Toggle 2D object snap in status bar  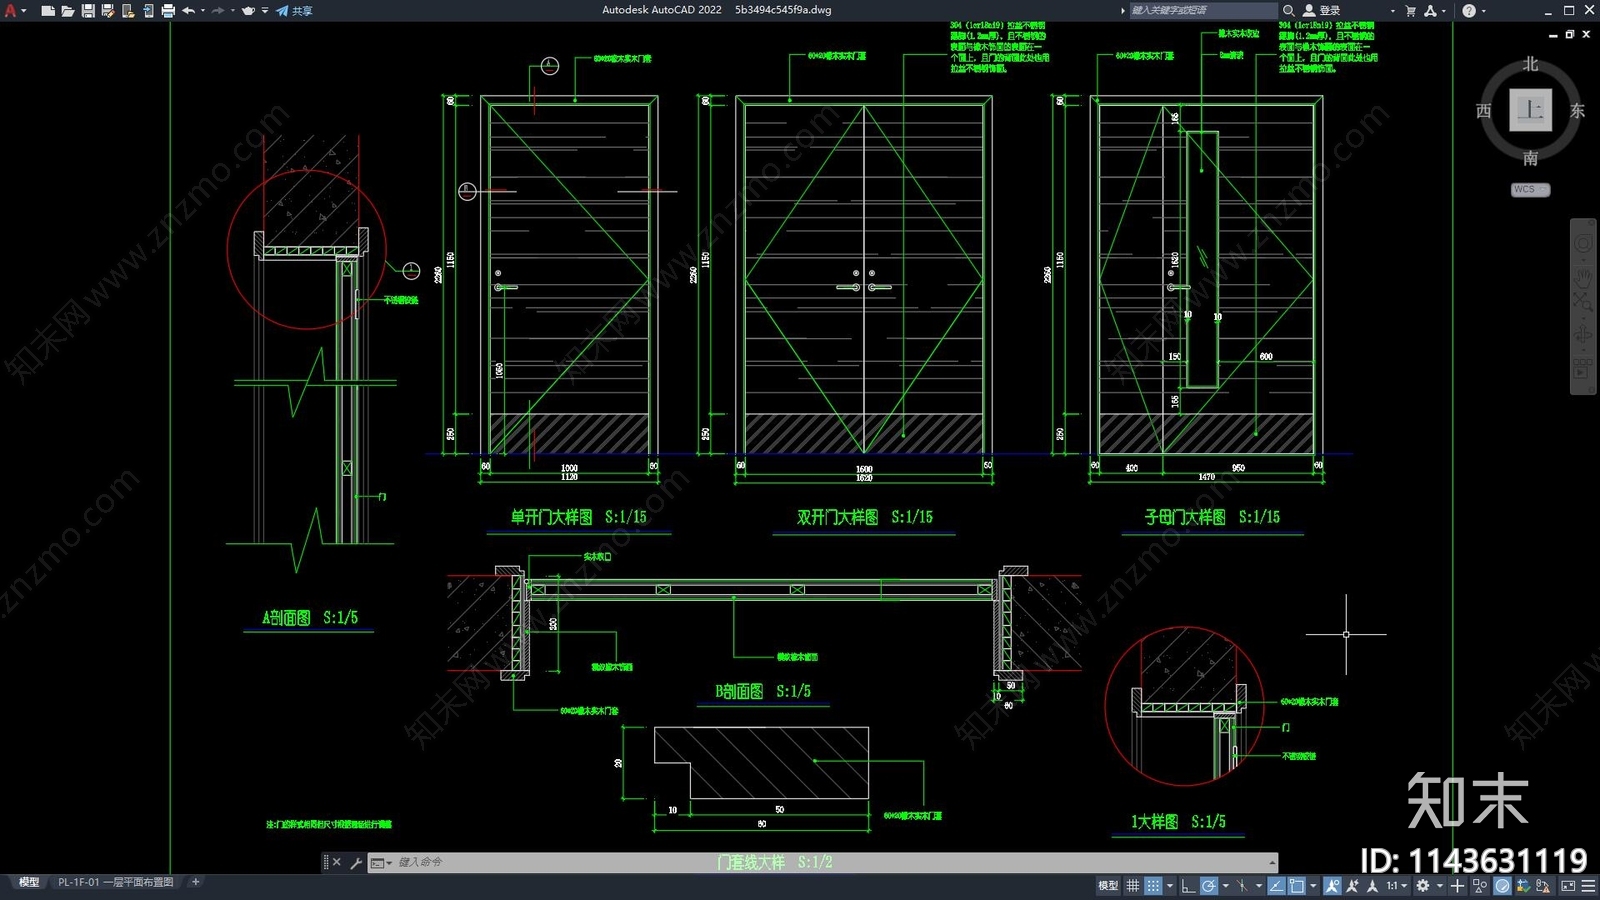1296,885
